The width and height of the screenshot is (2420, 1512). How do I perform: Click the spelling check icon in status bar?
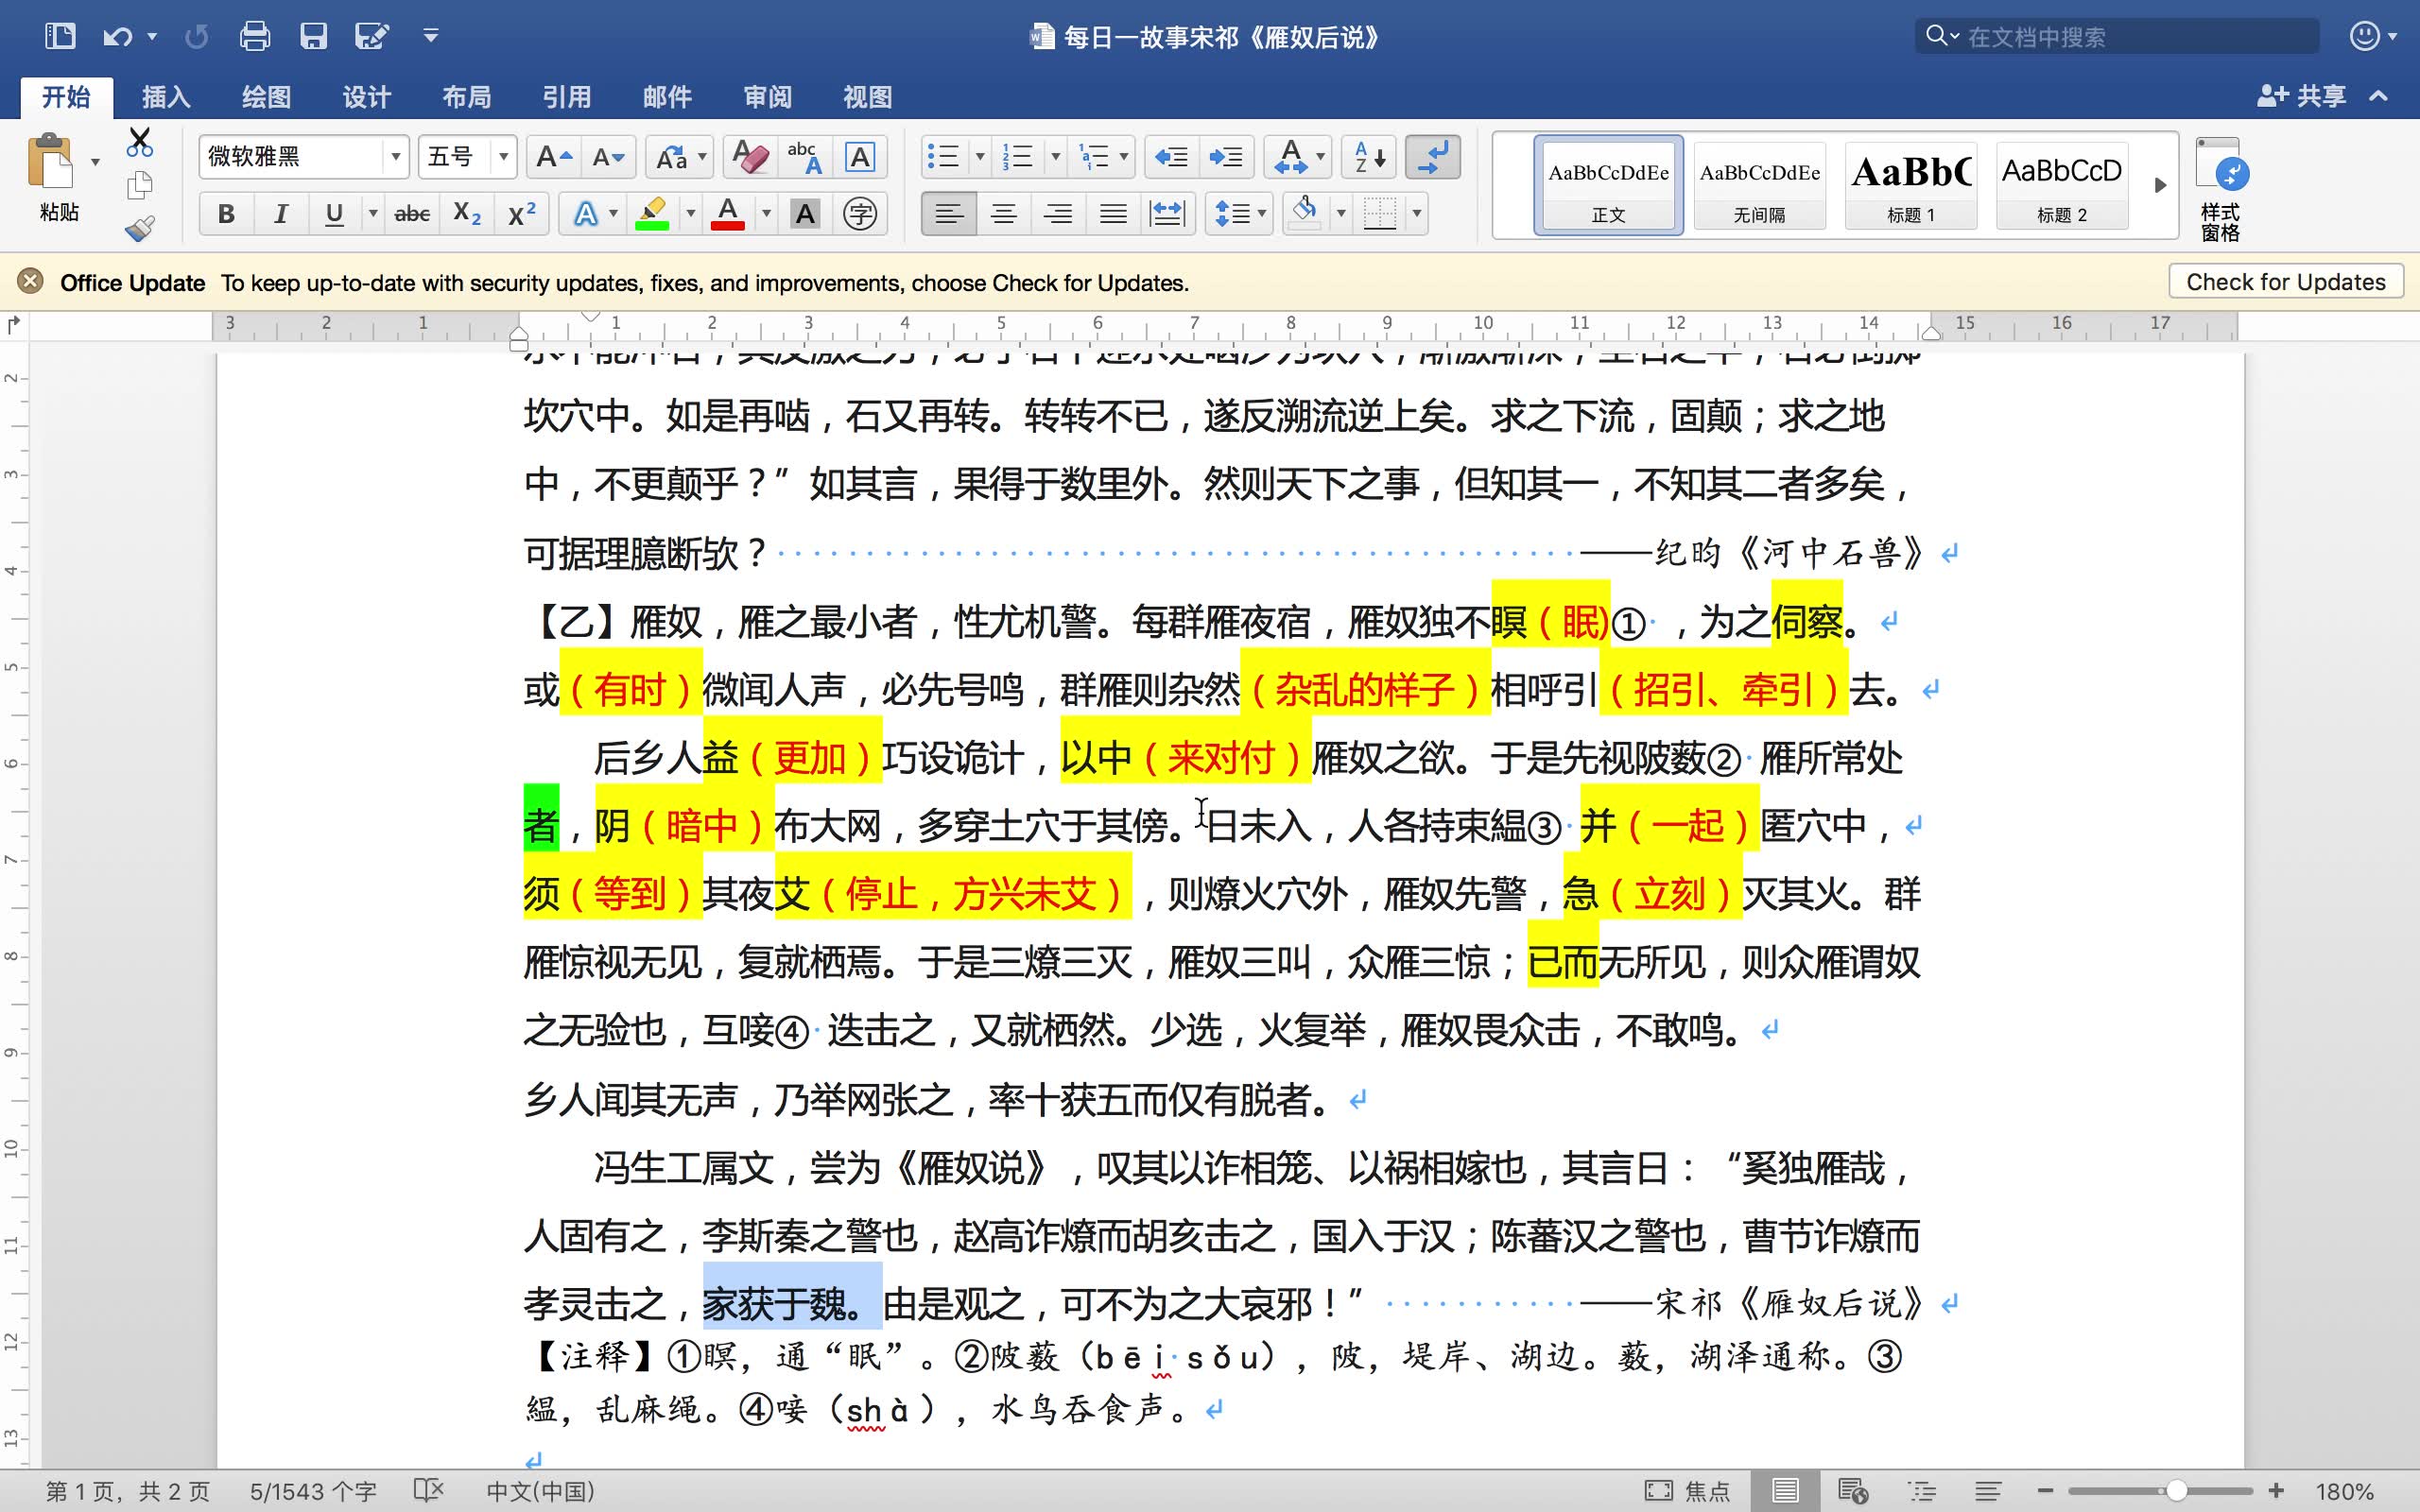point(429,1491)
